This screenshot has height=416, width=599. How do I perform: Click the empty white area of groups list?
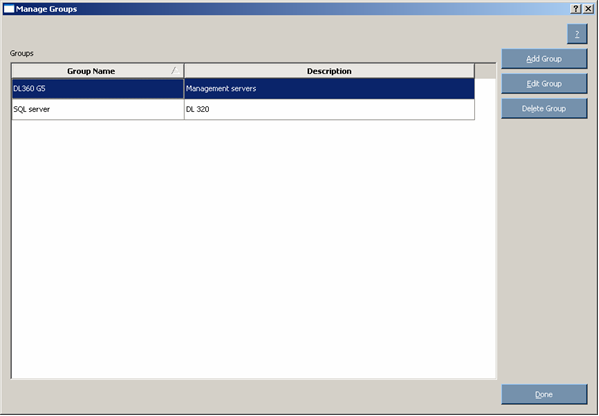pyautogui.click(x=254, y=248)
